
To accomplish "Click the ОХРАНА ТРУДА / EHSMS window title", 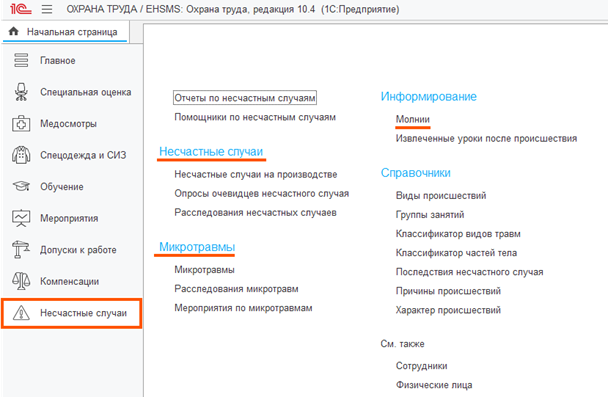I will [233, 9].
